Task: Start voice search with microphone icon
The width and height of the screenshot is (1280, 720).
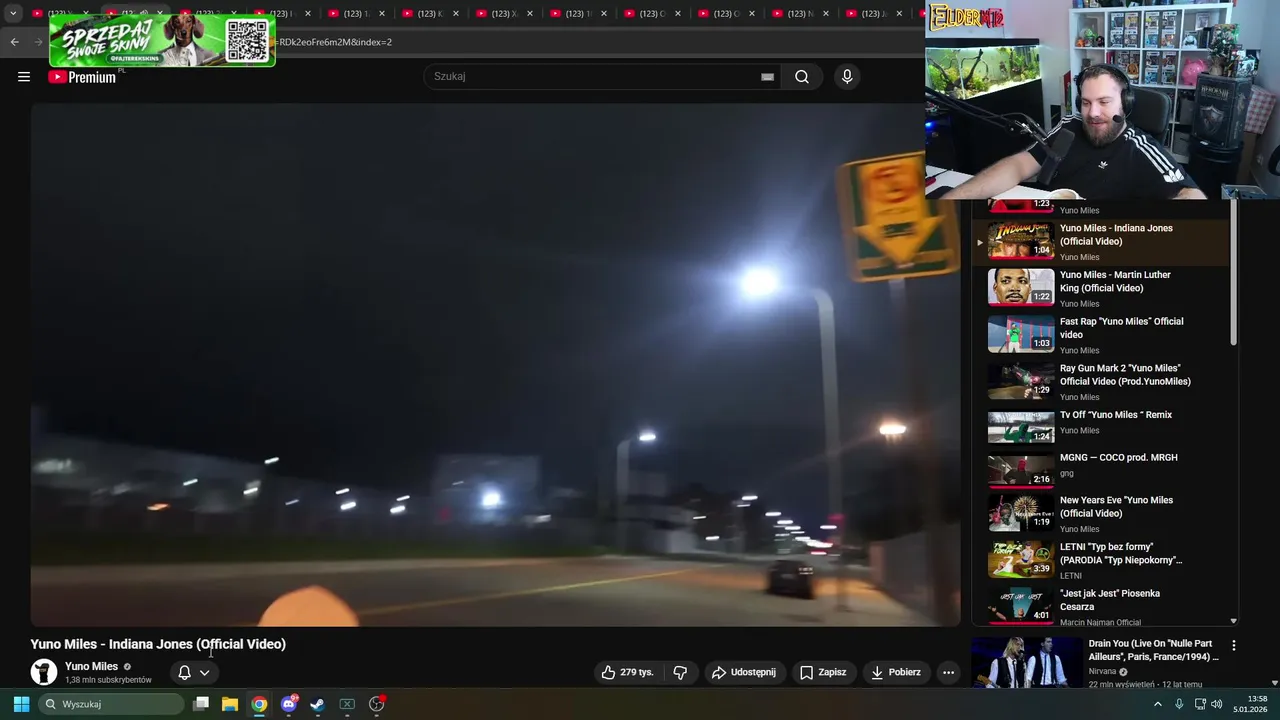Action: pyautogui.click(x=847, y=77)
